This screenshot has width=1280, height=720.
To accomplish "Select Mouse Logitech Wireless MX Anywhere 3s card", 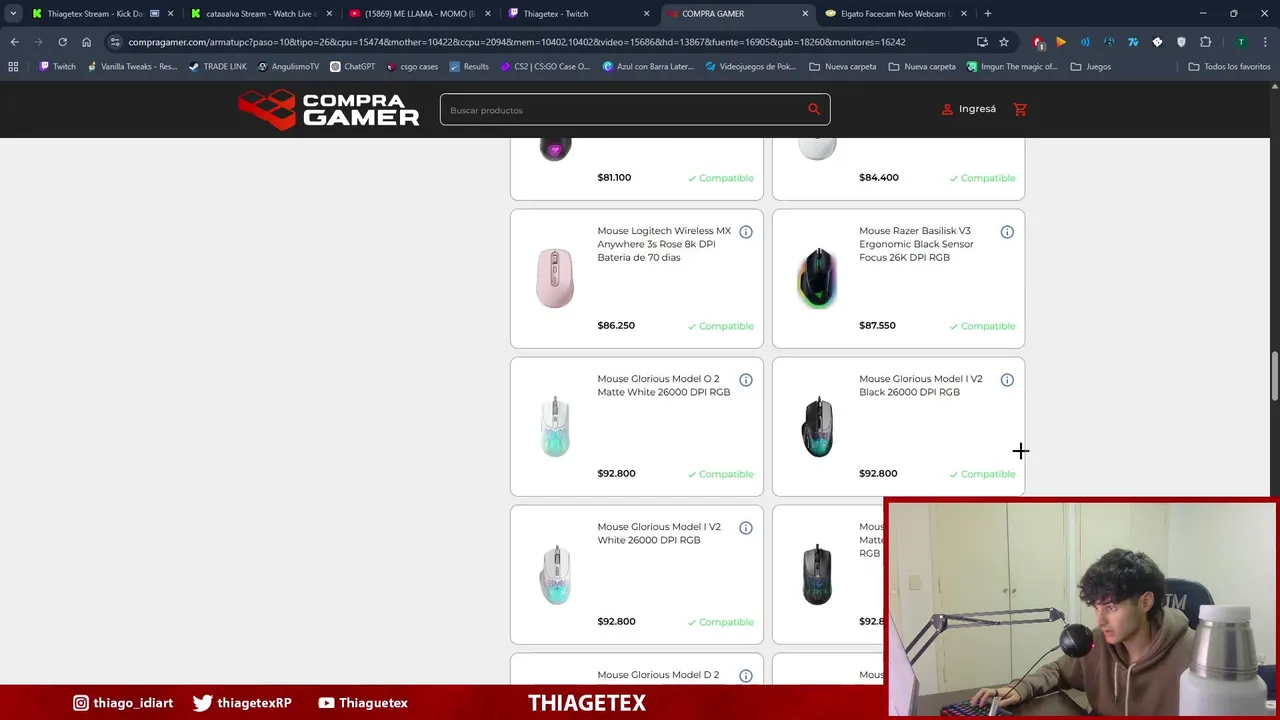I will [x=637, y=278].
